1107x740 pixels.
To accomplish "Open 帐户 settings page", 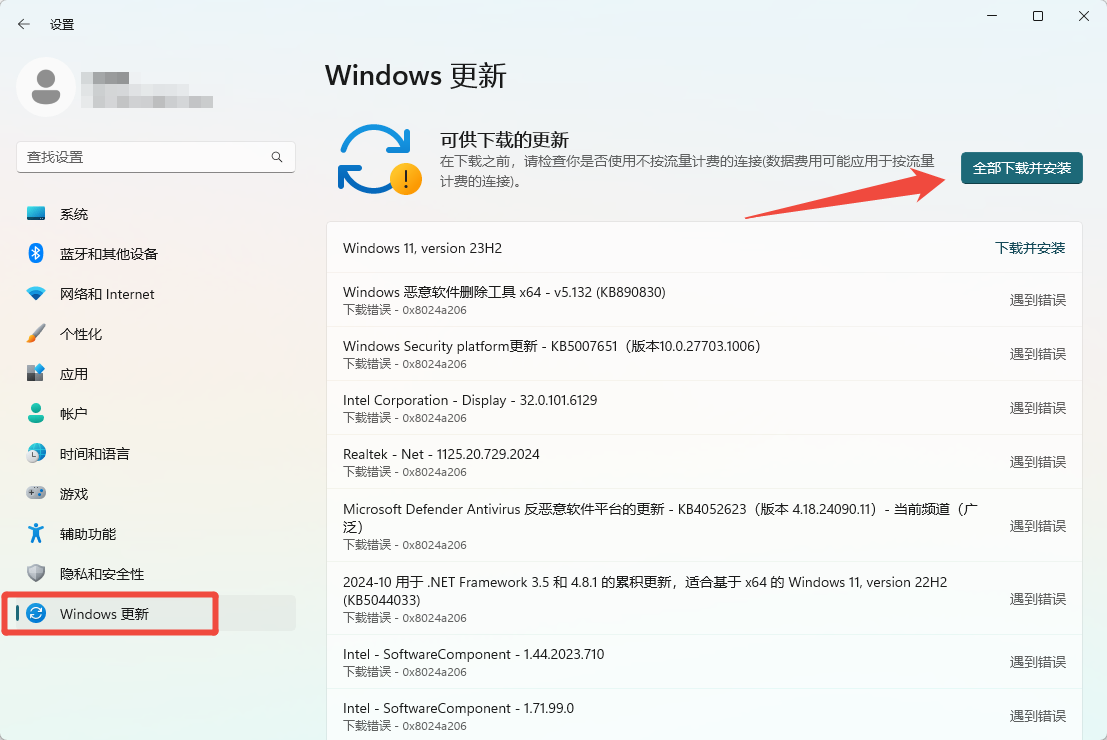I will click(155, 414).
